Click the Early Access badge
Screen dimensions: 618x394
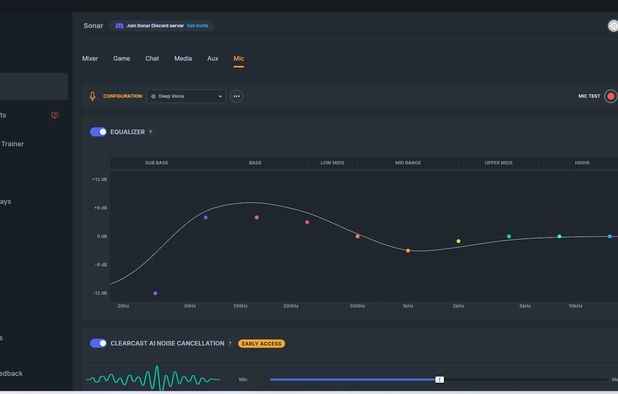click(261, 344)
